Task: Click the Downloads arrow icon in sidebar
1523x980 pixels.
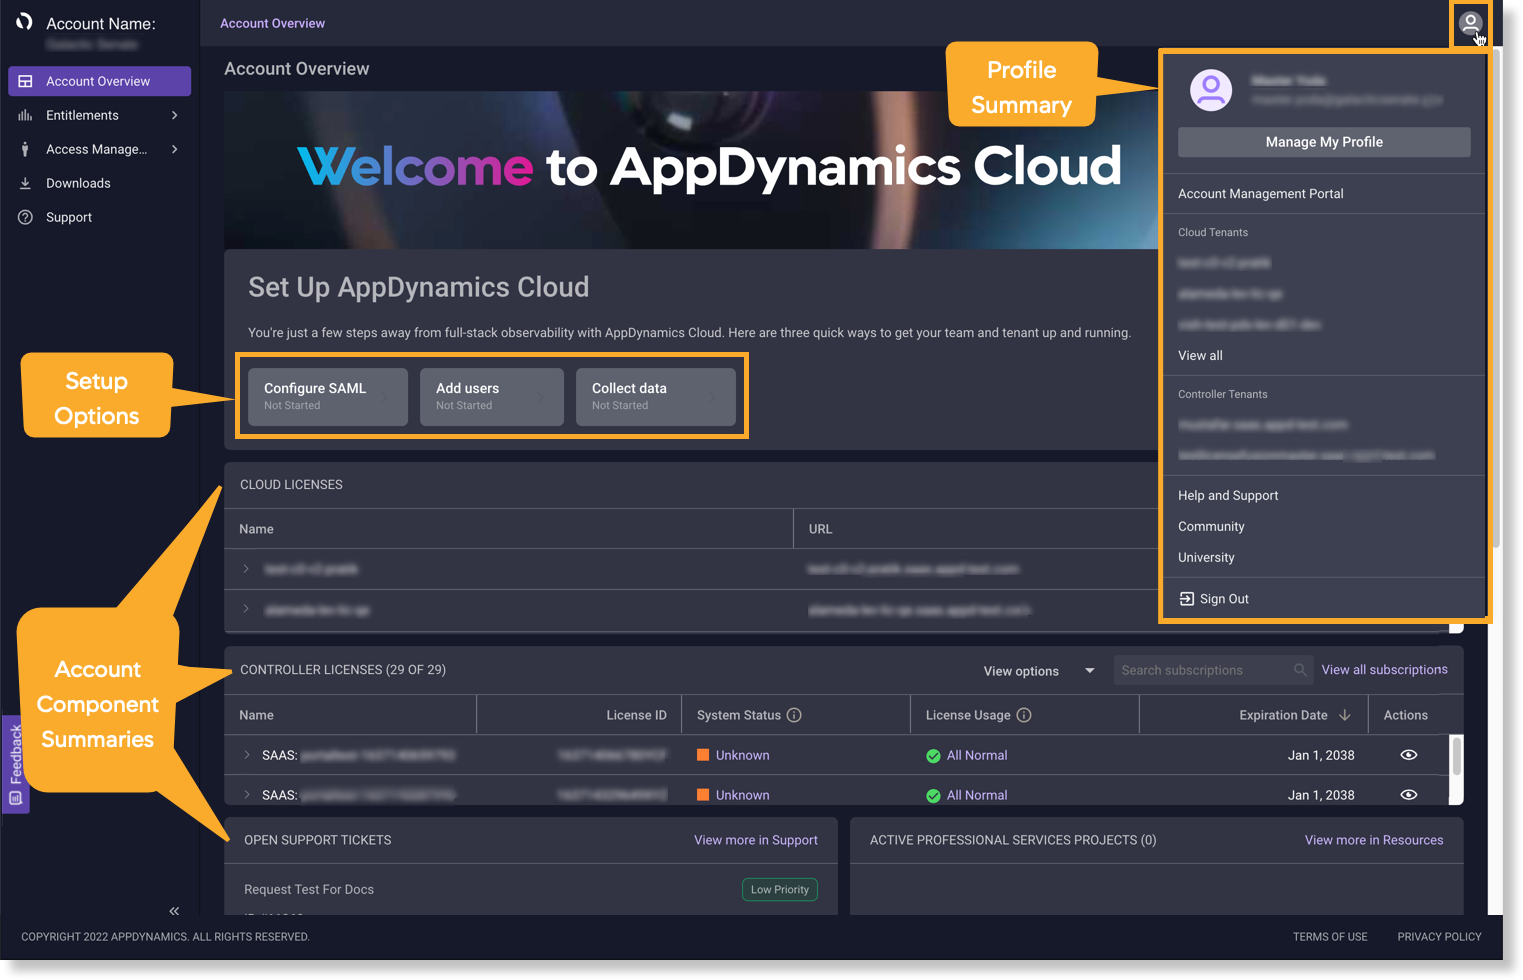Action: pos(25,183)
